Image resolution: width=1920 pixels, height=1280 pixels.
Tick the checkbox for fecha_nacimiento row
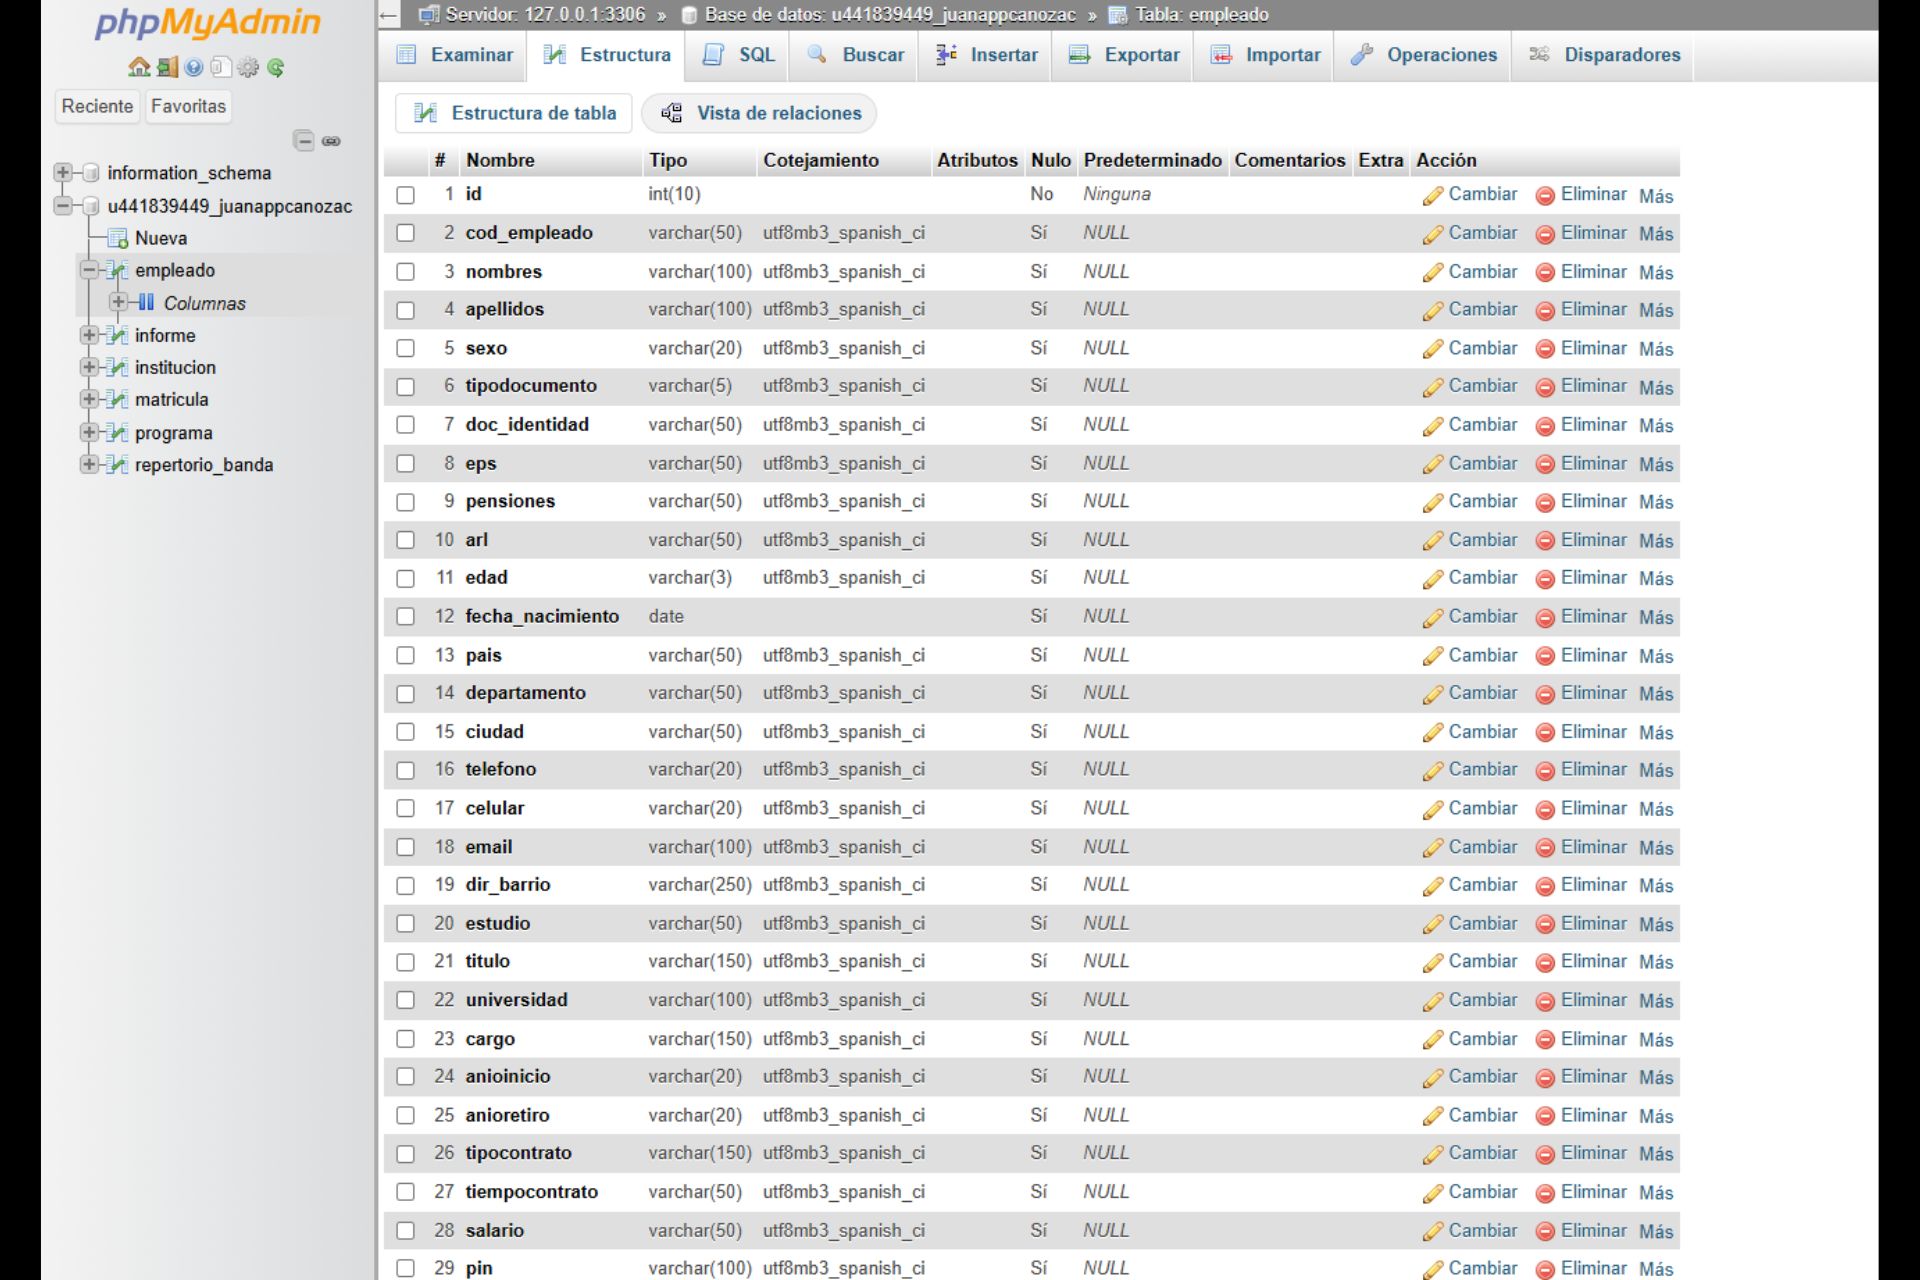pos(405,617)
